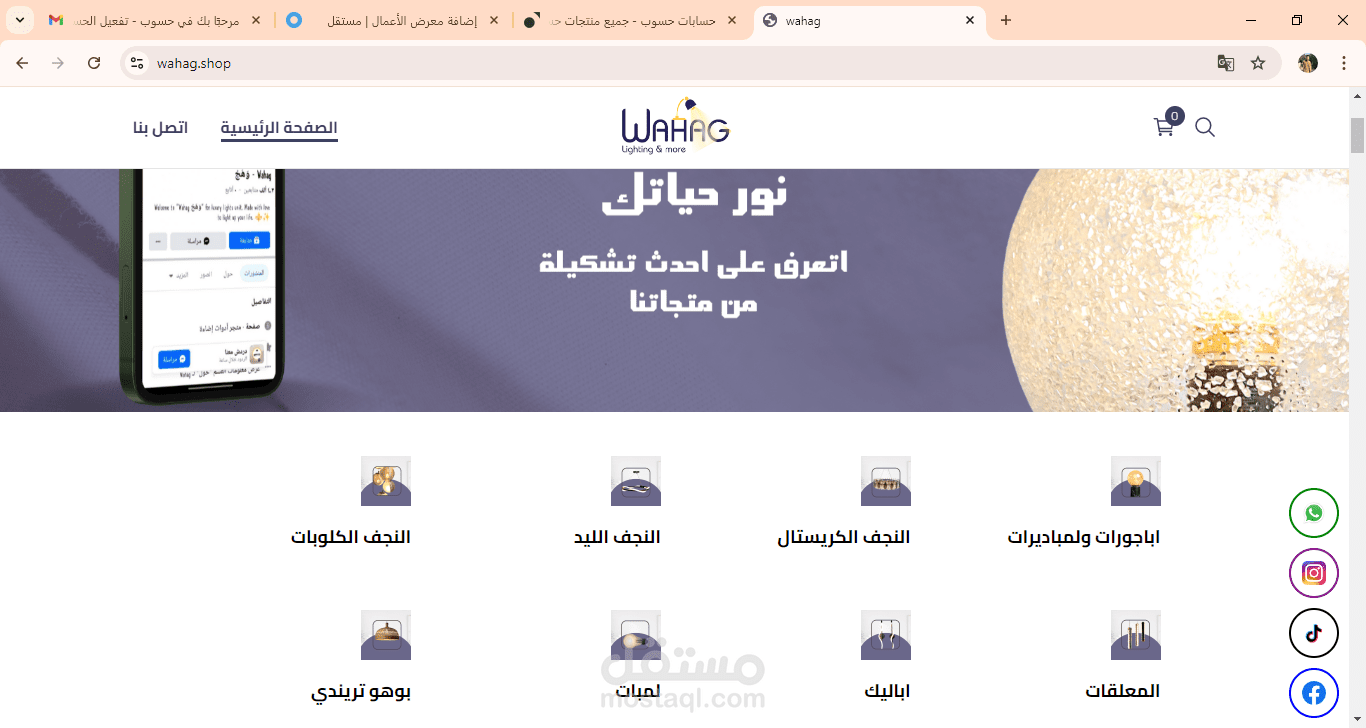Click the بوهو تريندي category link
The height and width of the screenshot is (728, 1366).
tap(361, 691)
